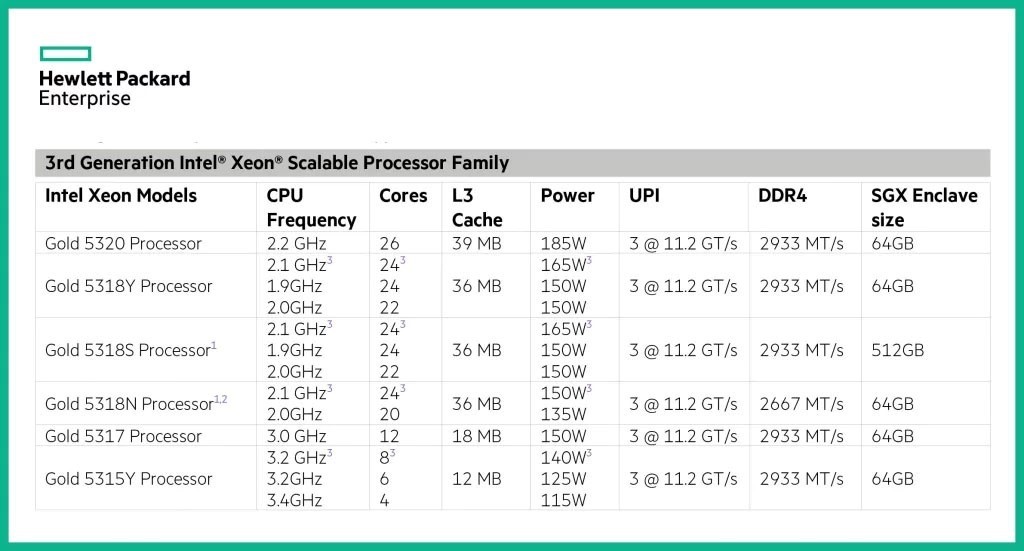Click the Gold 5318S Processor row label
Viewport: 1024px width, 551px height.
[131, 350]
